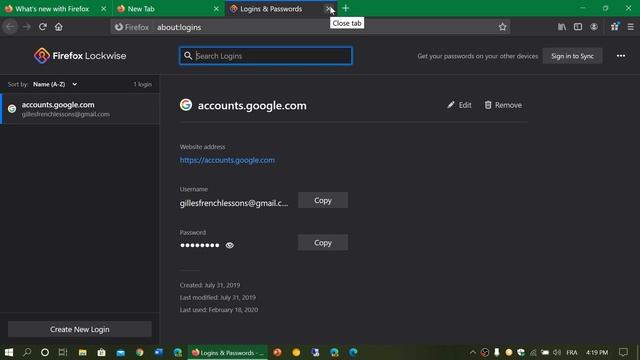Go to the Firefox home page
Image resolution: width=640 pixels, height=360 pixels.
(59, 27)
